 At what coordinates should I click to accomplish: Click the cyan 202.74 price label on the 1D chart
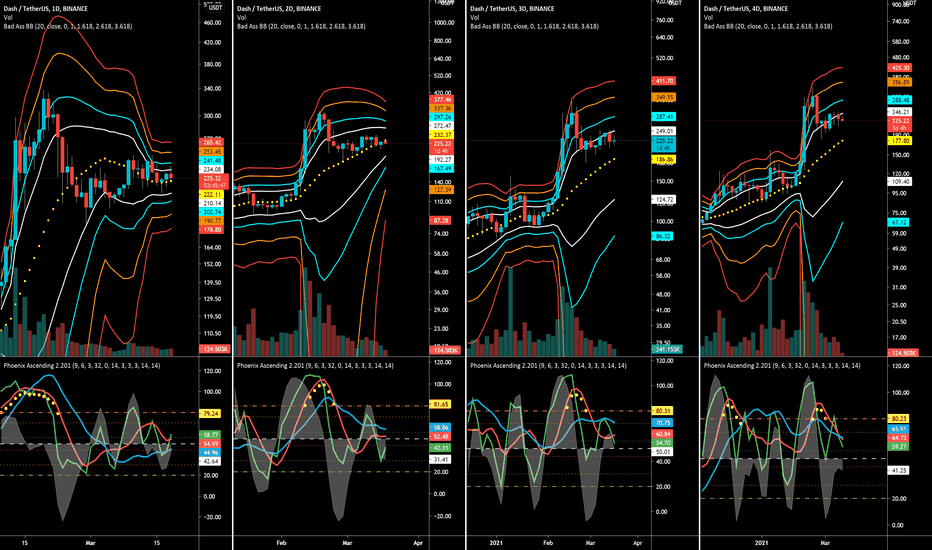click(211, 212)
